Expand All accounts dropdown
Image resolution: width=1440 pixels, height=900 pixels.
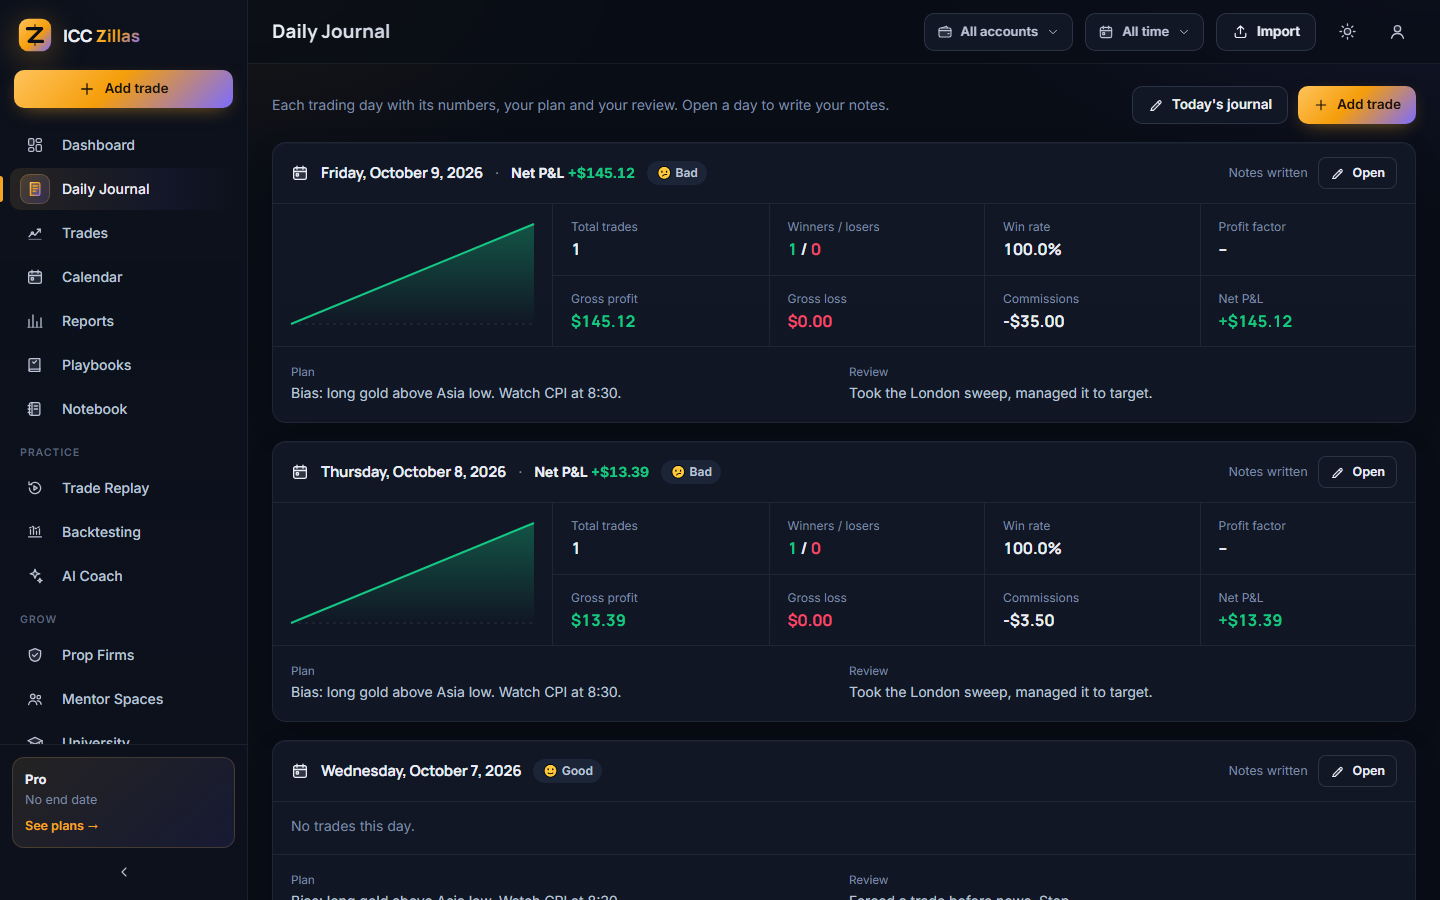pyautogui.click(x=998, y=32)
